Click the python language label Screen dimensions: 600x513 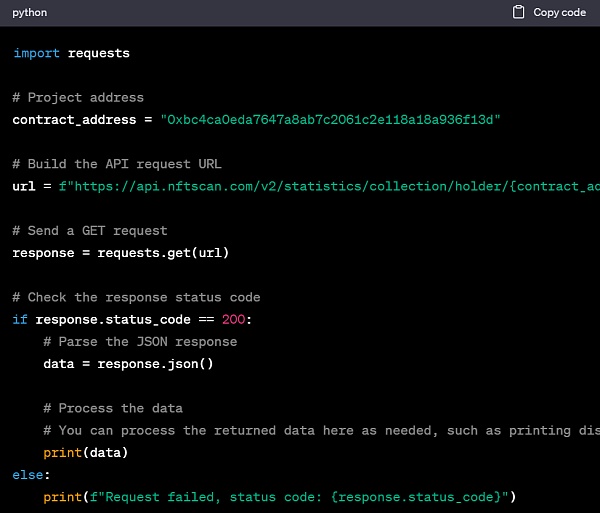(x=30, y=13)
